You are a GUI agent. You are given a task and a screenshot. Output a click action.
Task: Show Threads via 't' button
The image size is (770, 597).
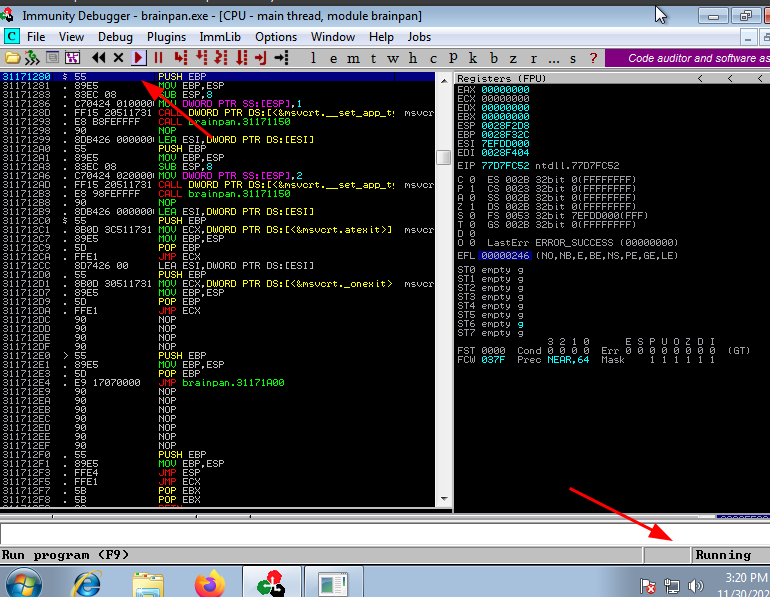click(373, 58)
